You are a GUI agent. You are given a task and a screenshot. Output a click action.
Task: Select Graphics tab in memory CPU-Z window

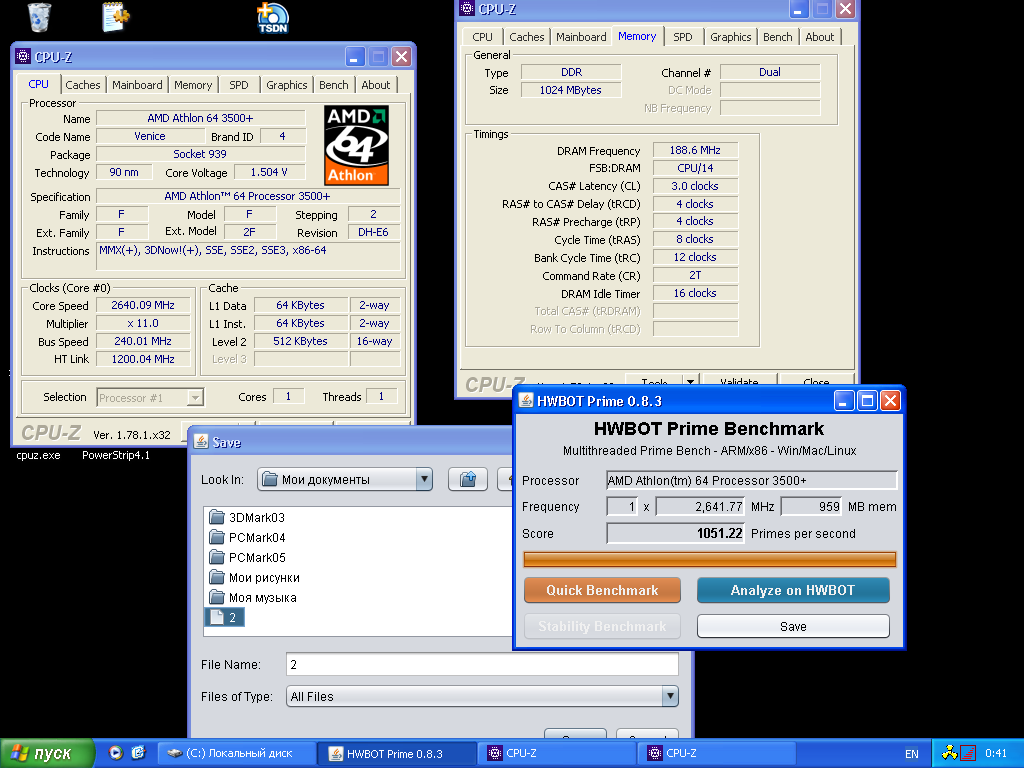pos(731,37)
